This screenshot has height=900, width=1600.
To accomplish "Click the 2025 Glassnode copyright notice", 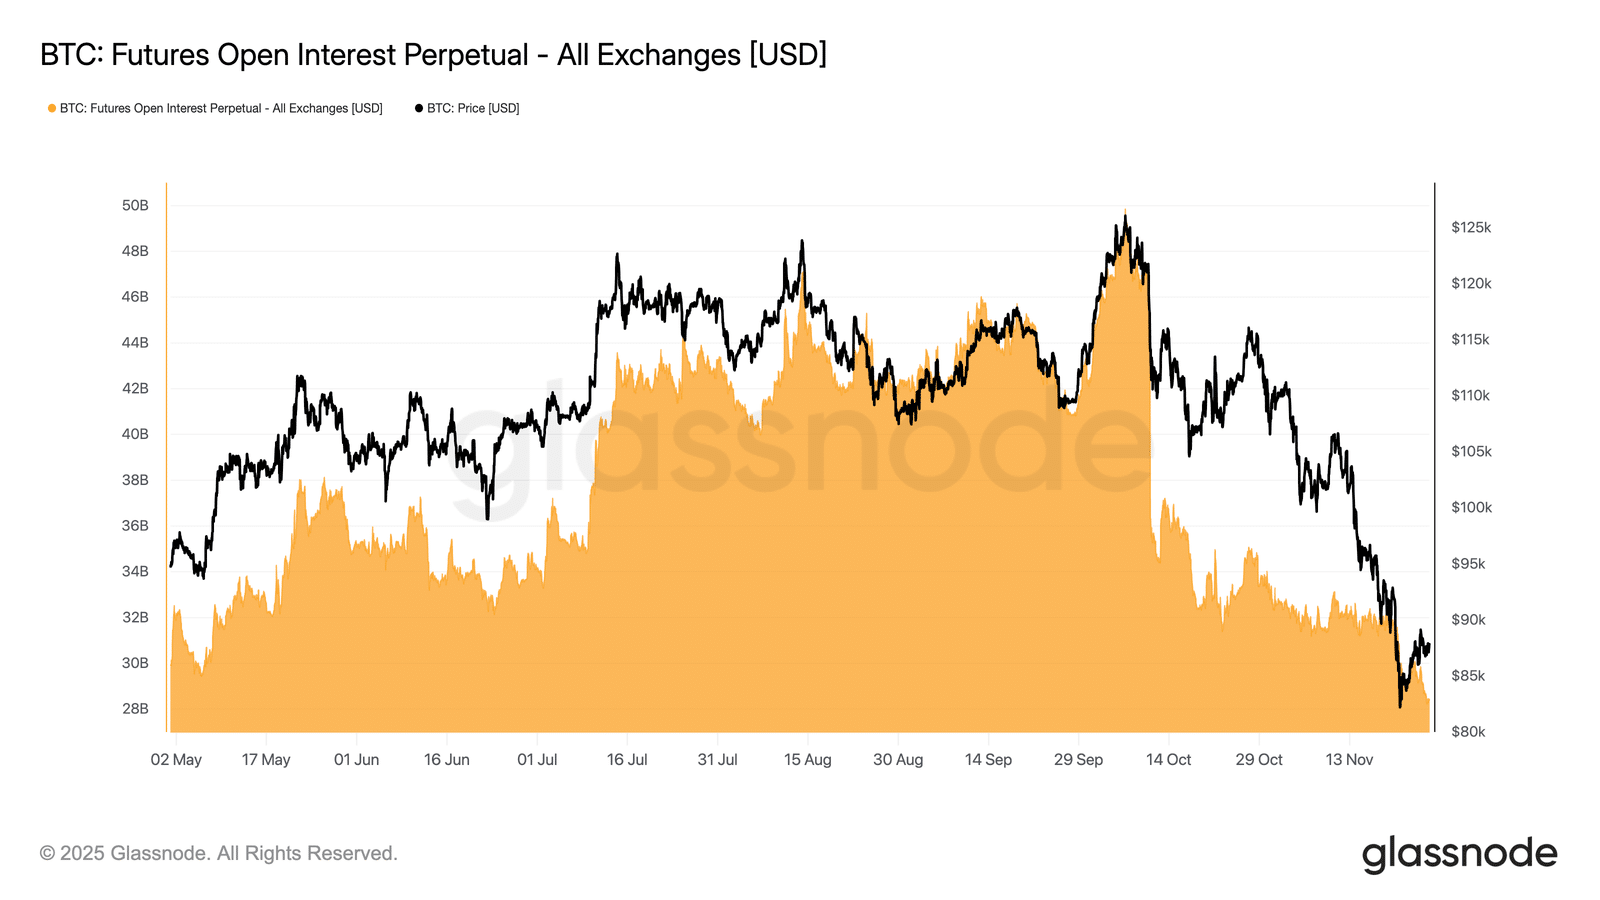I will tap(219, 853).
